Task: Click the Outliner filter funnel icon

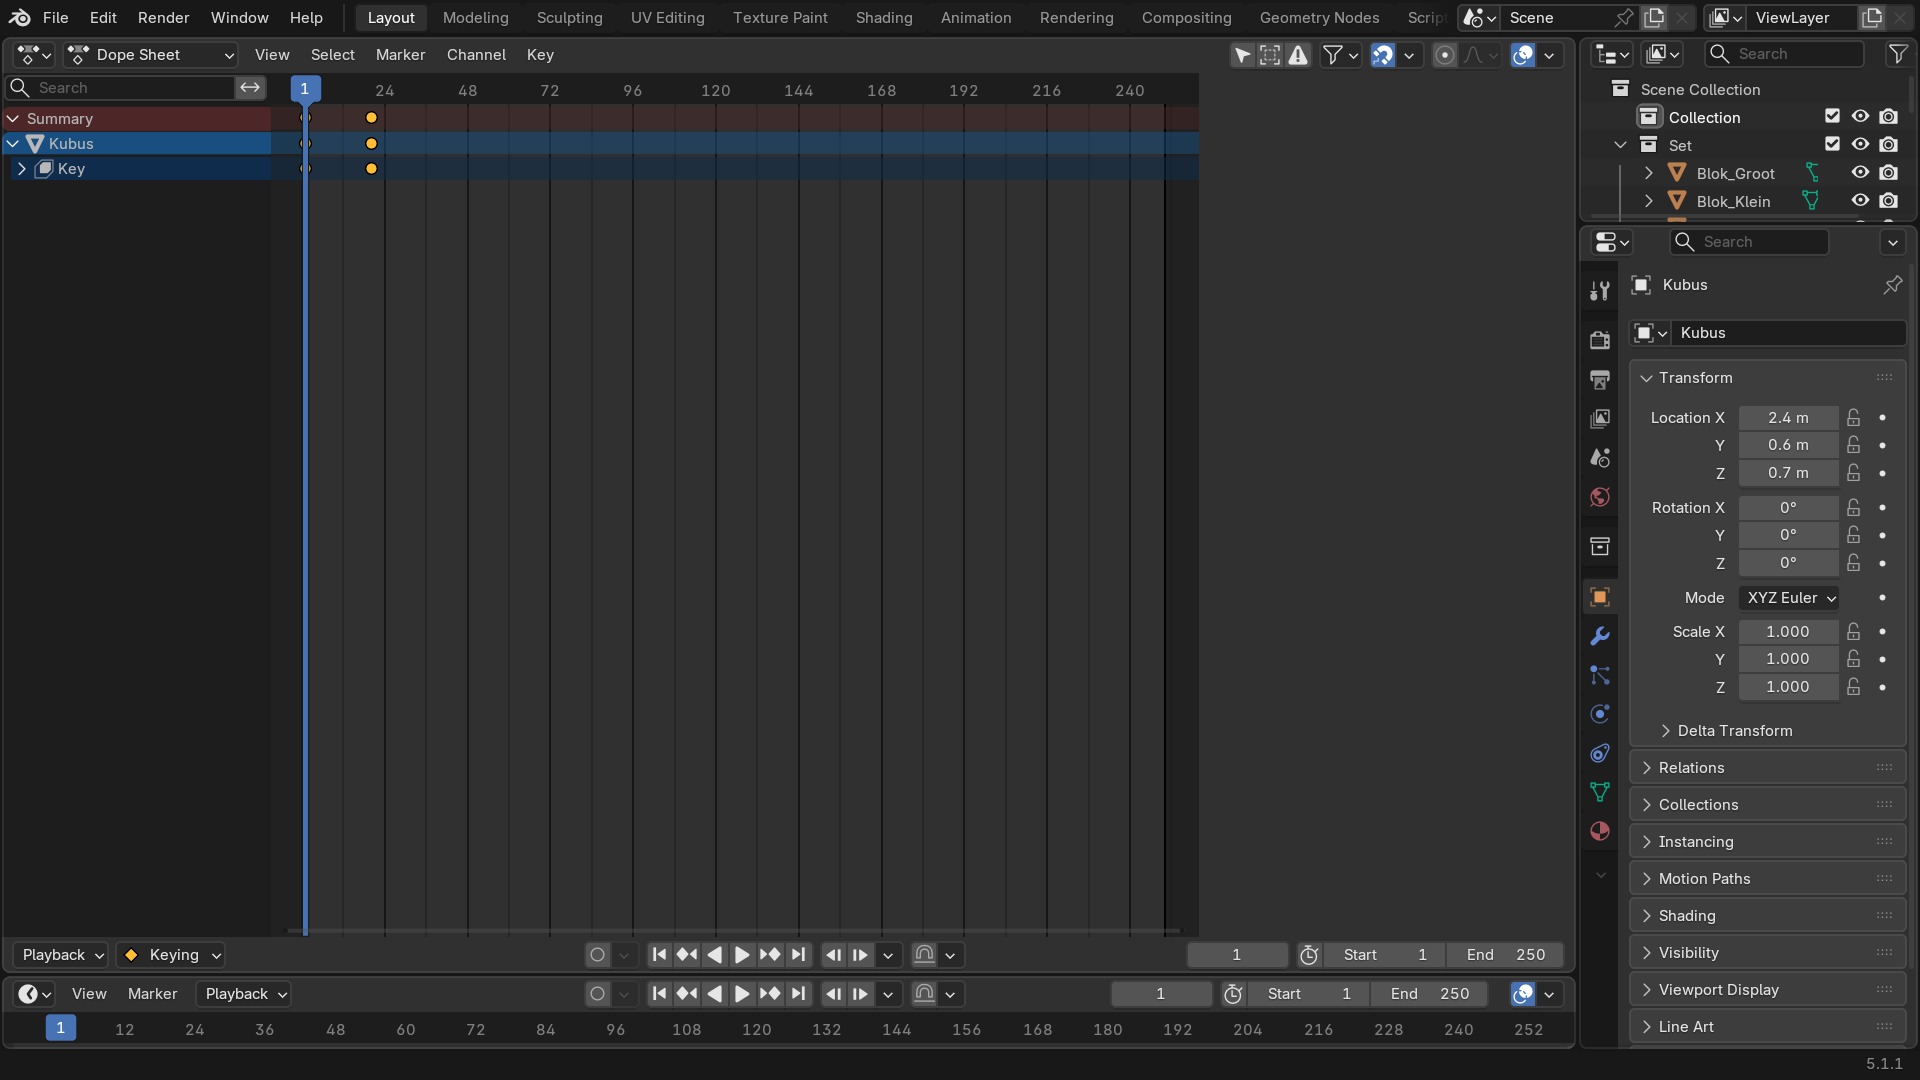Action: click(1897, 54)
